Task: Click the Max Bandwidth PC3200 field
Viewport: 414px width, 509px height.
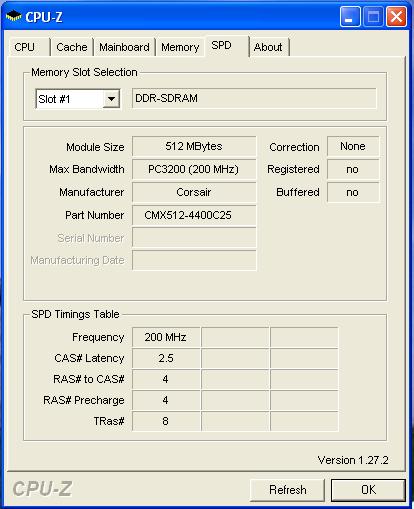Action: 194,169
